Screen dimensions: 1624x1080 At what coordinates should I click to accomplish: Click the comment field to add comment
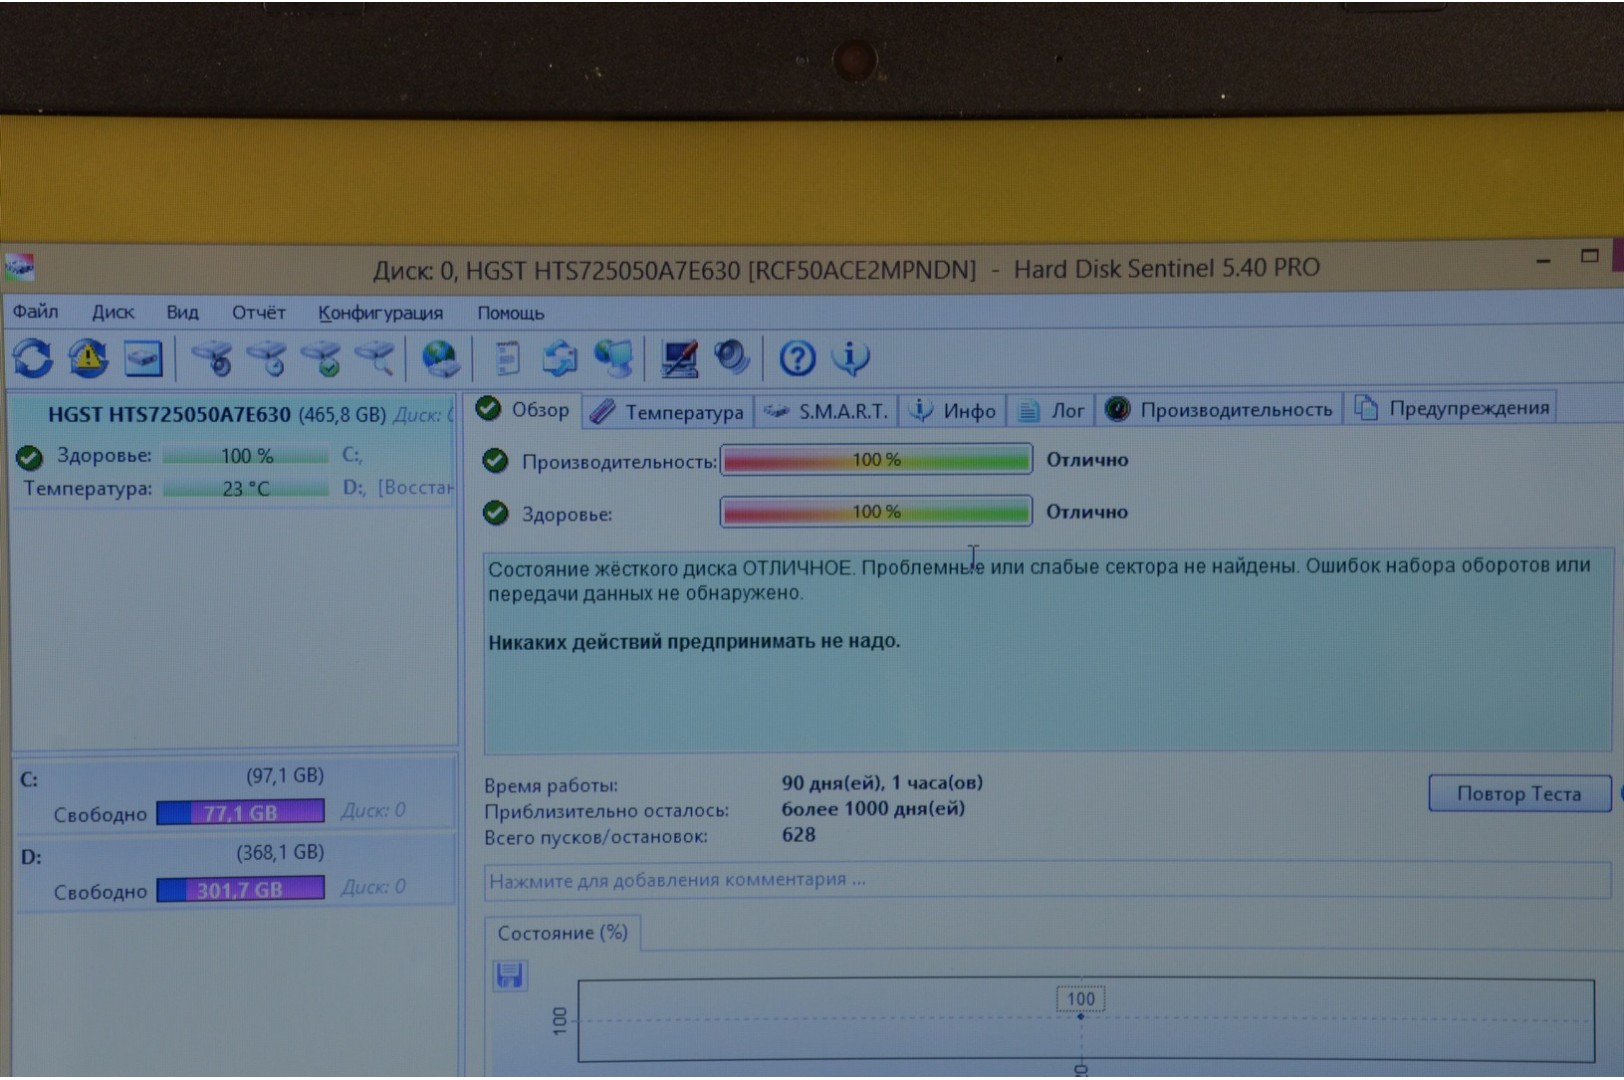(x=1047, y=880)
